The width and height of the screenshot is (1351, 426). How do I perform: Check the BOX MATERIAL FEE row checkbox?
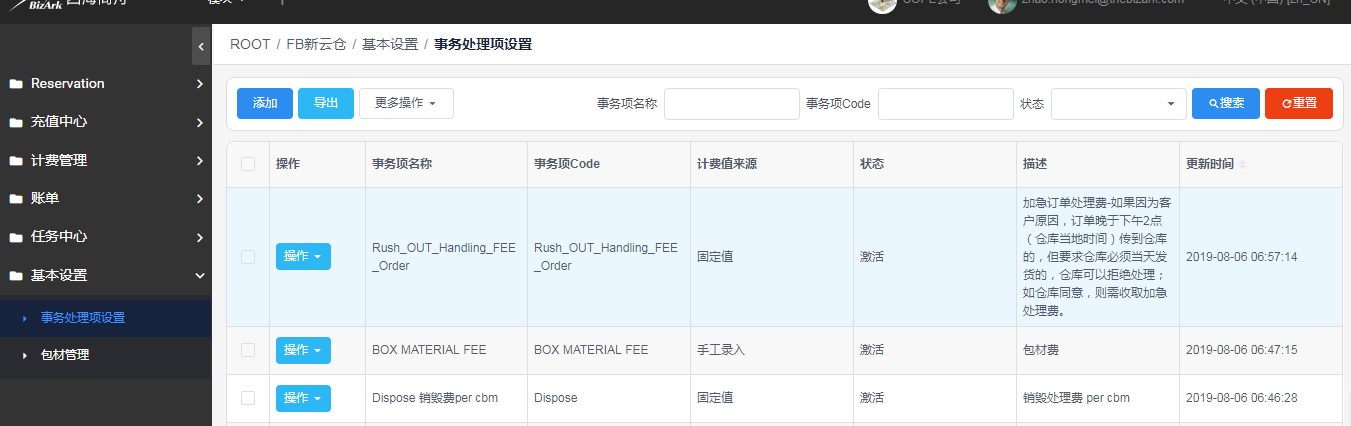coord(248,350)
